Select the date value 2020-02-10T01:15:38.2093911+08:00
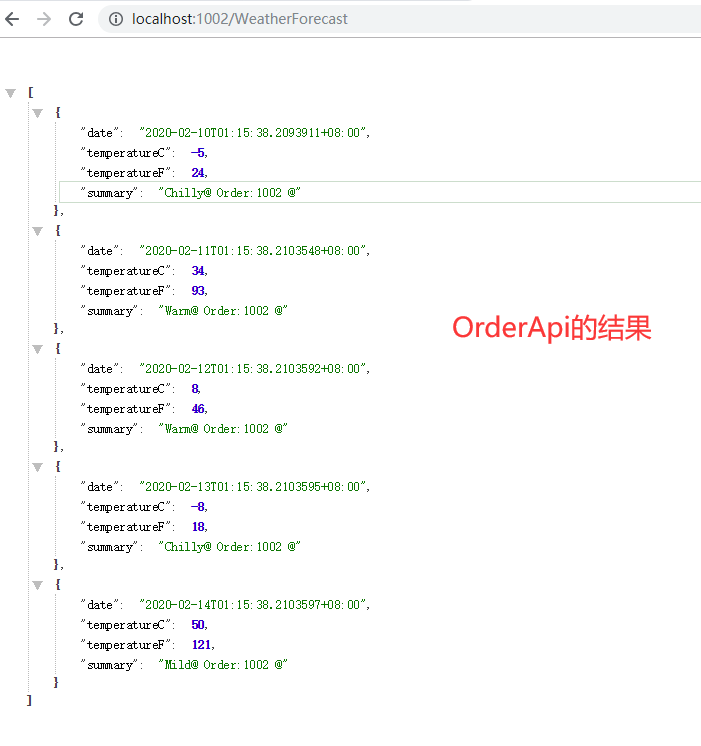The width and height of the screenshot is (701, 746). click(253, 133)
